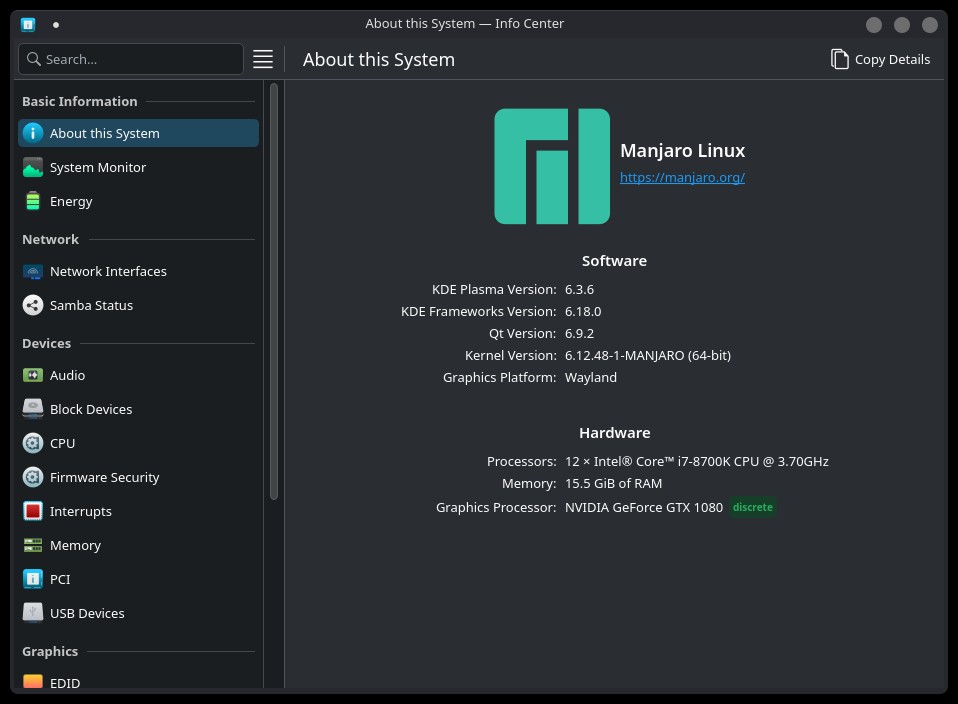Click the Qt Version value 6.9.2

(x=579, y=333)
